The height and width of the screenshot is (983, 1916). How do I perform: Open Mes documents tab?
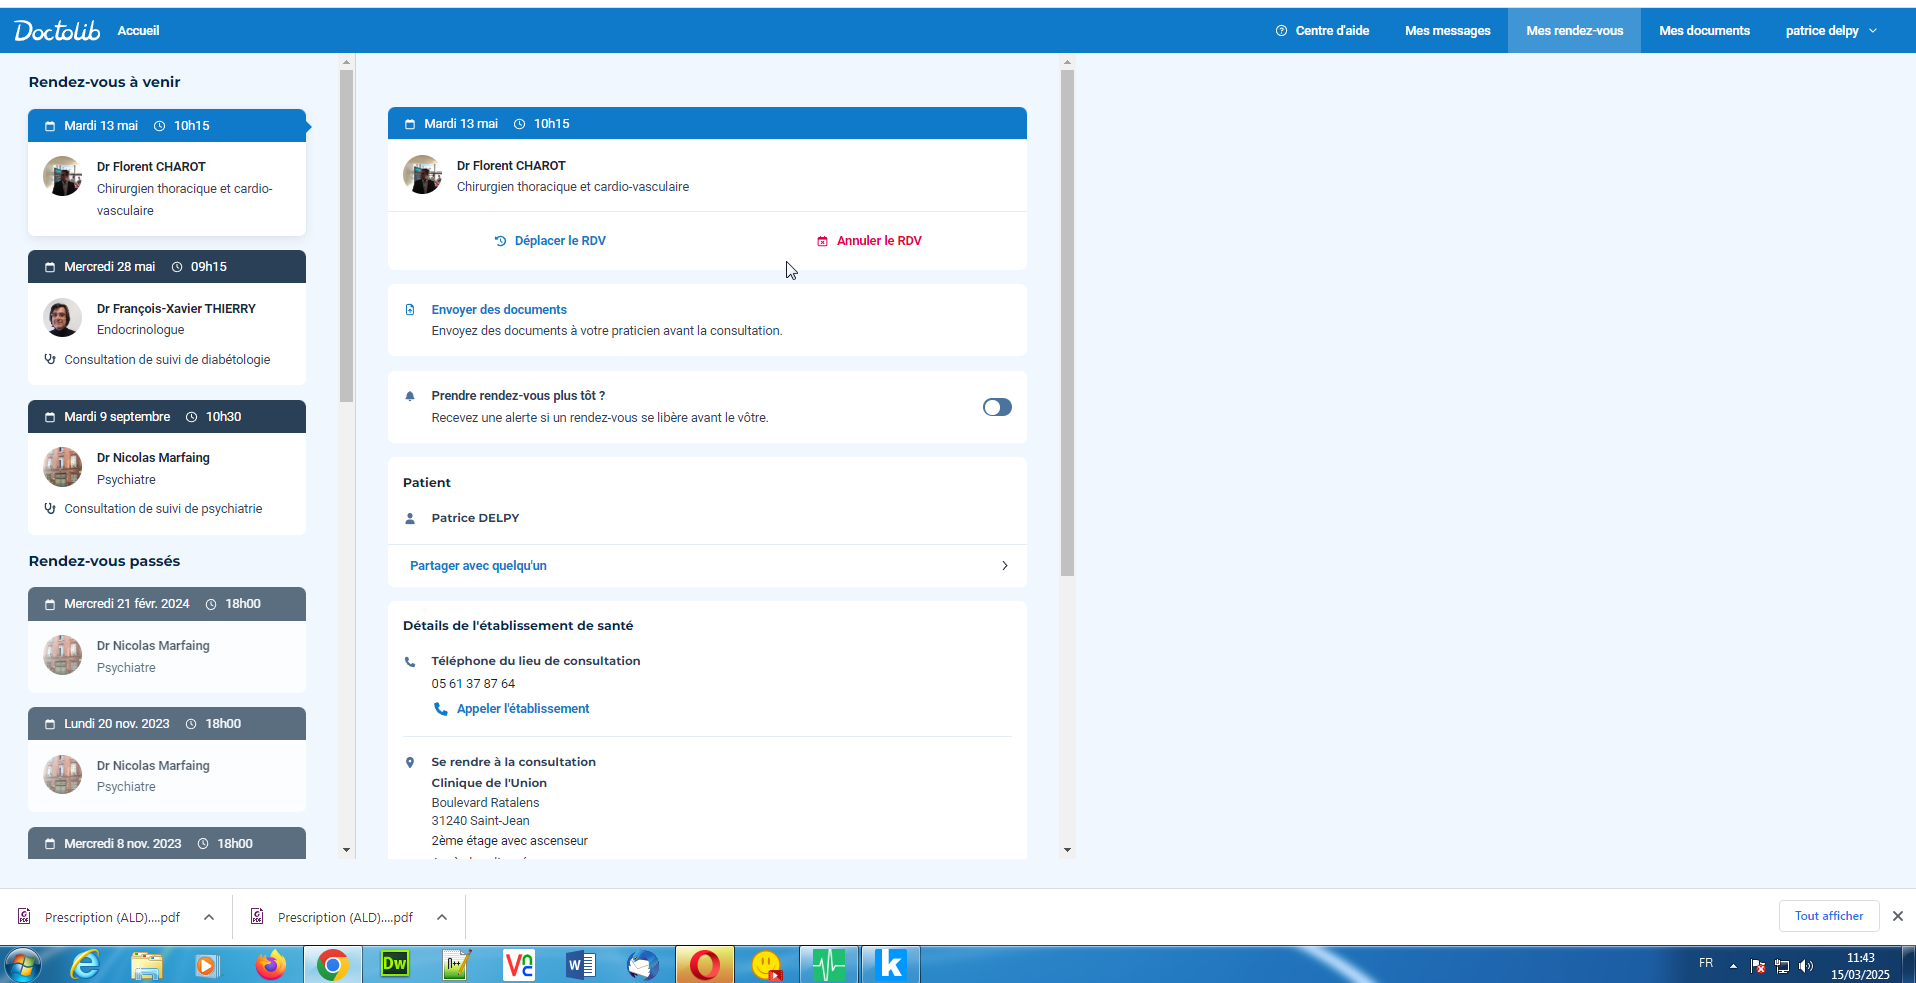[1704, 31]
